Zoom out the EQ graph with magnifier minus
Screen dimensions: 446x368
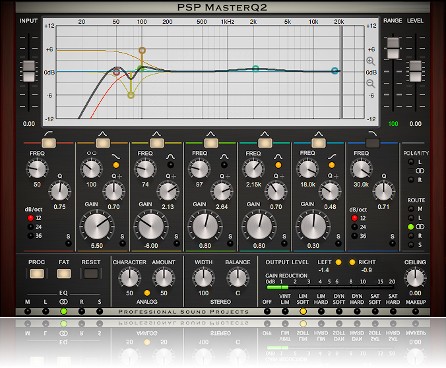point(370,83)
